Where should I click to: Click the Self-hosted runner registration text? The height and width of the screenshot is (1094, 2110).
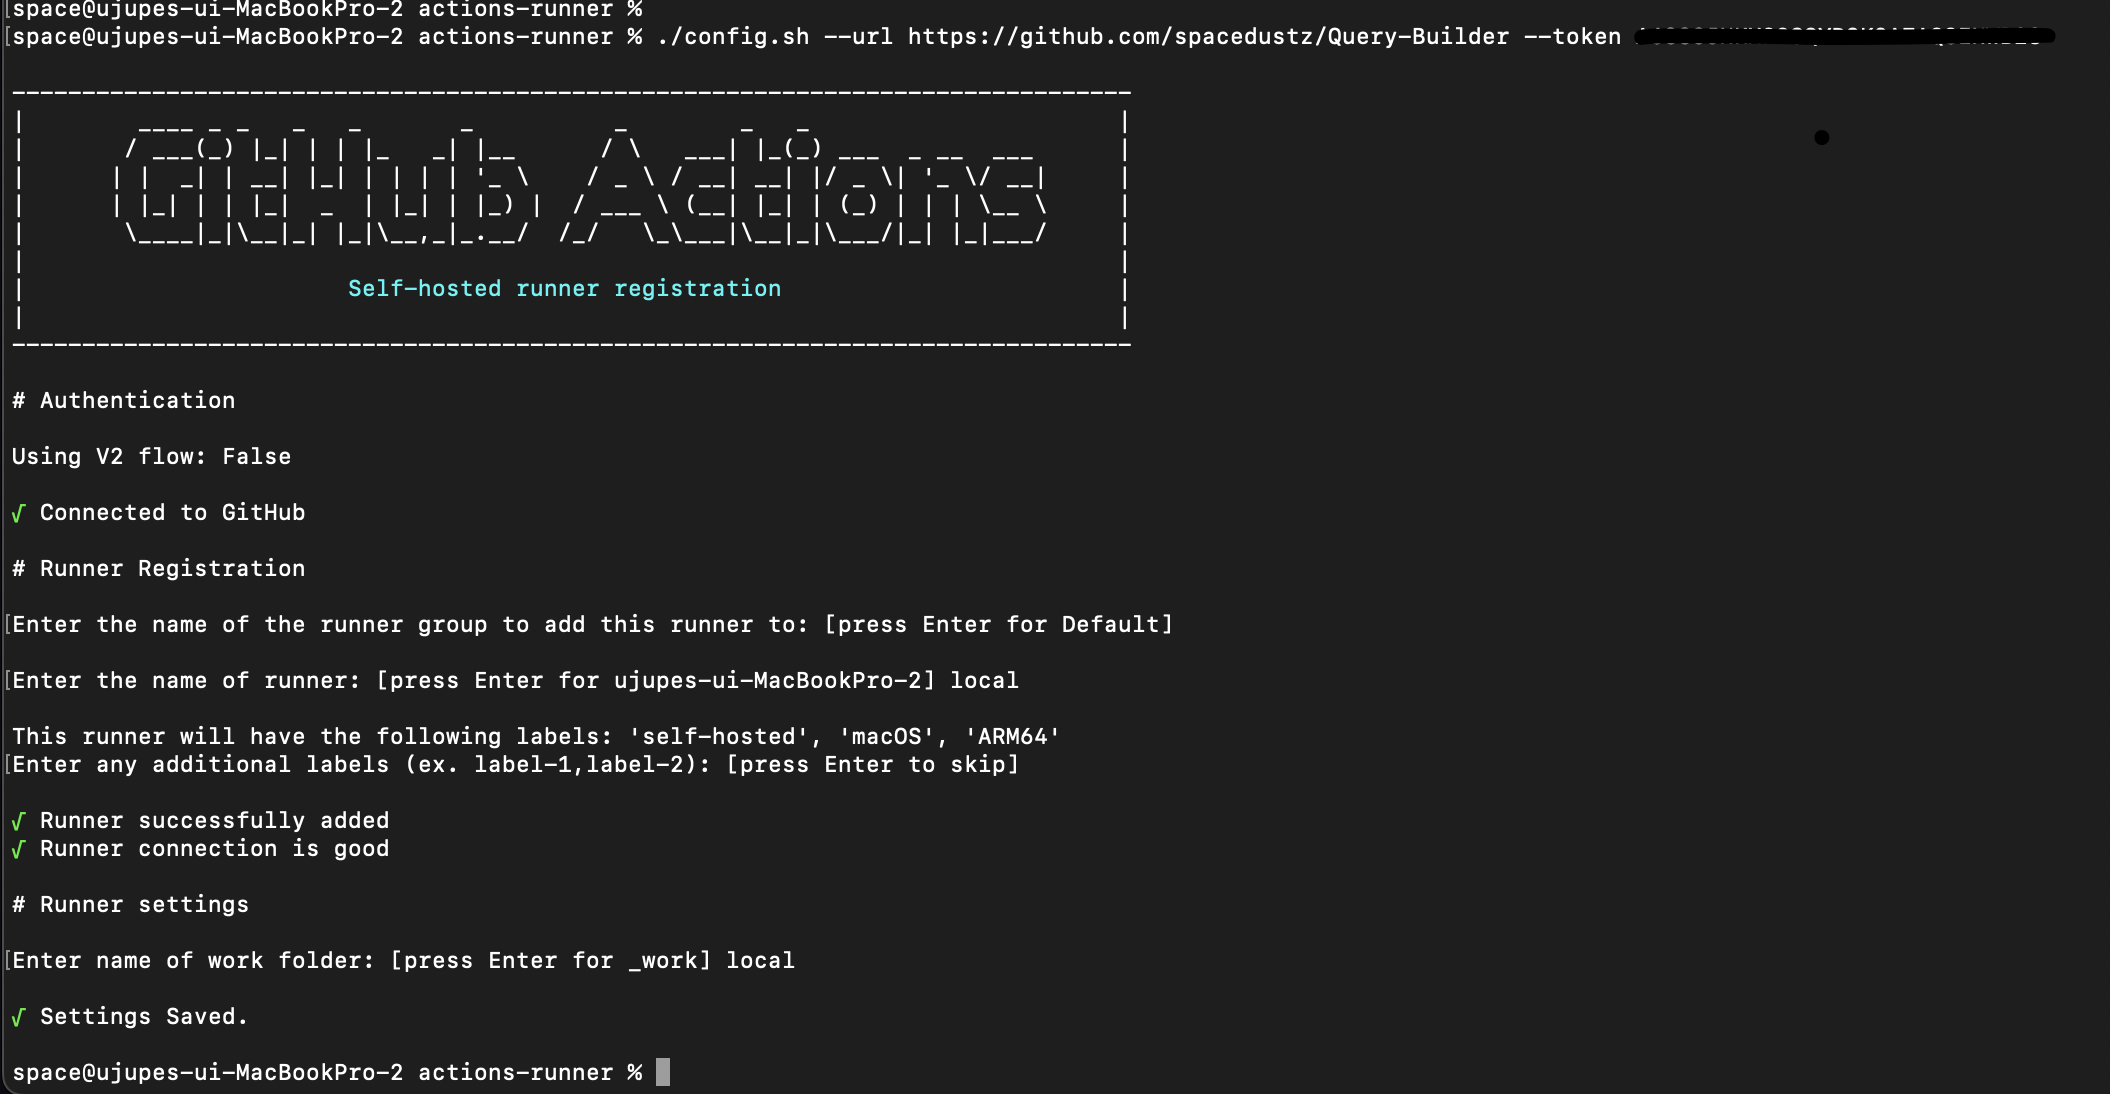(564, 289)
